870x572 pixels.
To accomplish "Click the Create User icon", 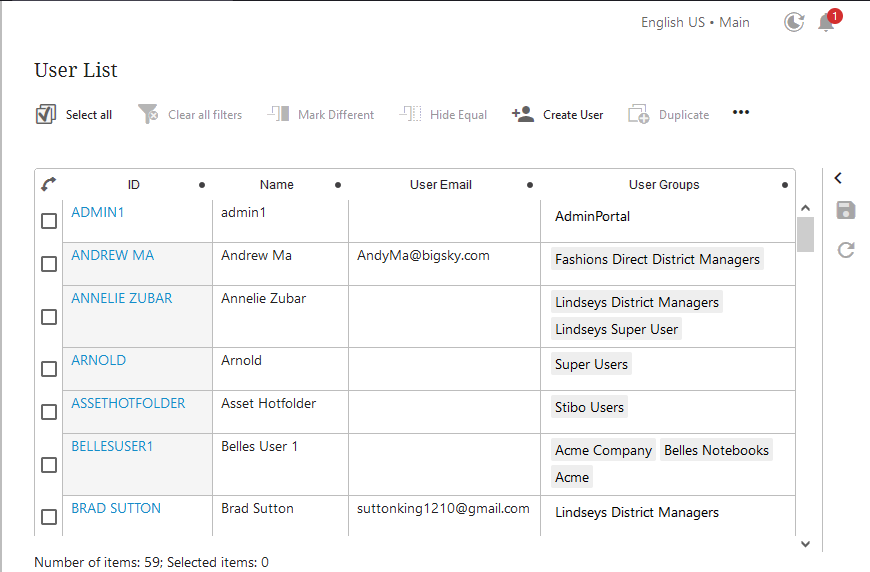I will tap(522, 114).
